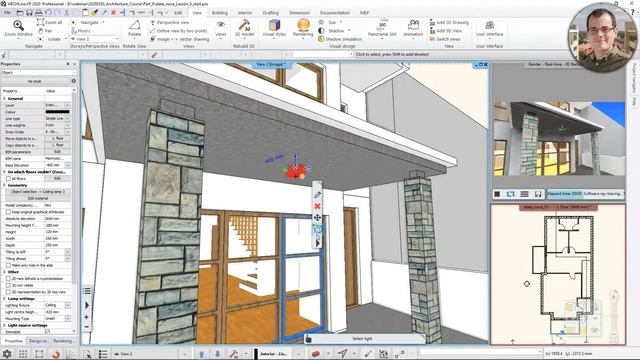Toggle the first checkbox under Other section
This screenshot has height=360, width=640.
coord(8,278)
